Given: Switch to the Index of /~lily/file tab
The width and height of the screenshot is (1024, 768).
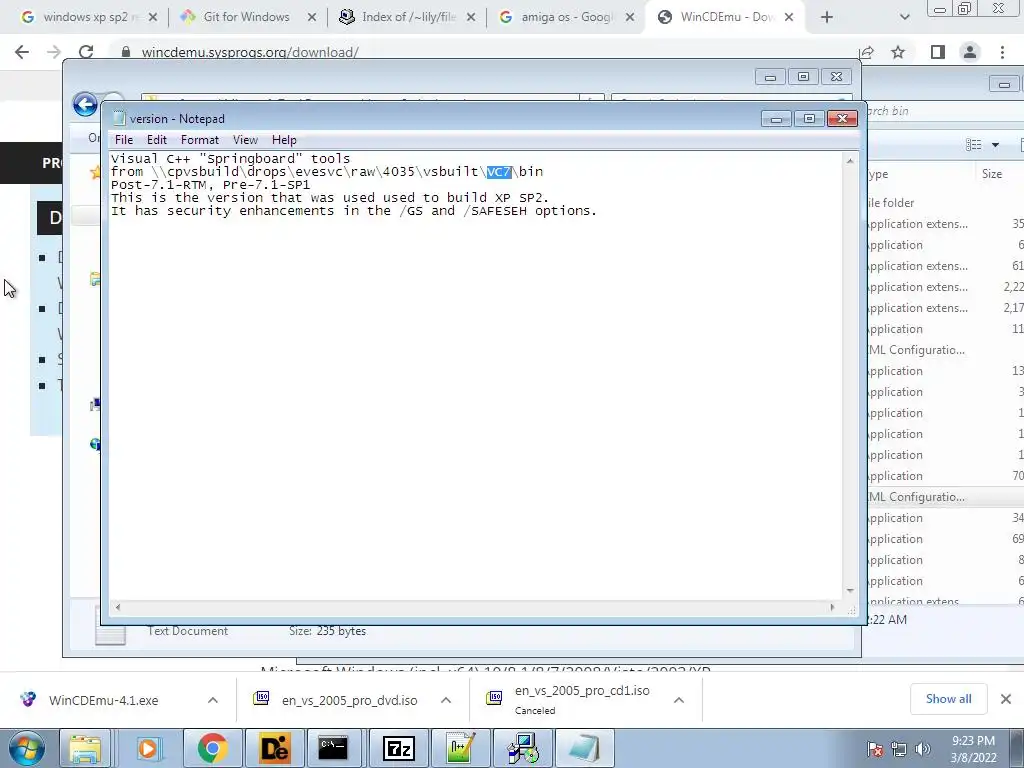Looking at the screenshot, I should (x=409, y=17).
